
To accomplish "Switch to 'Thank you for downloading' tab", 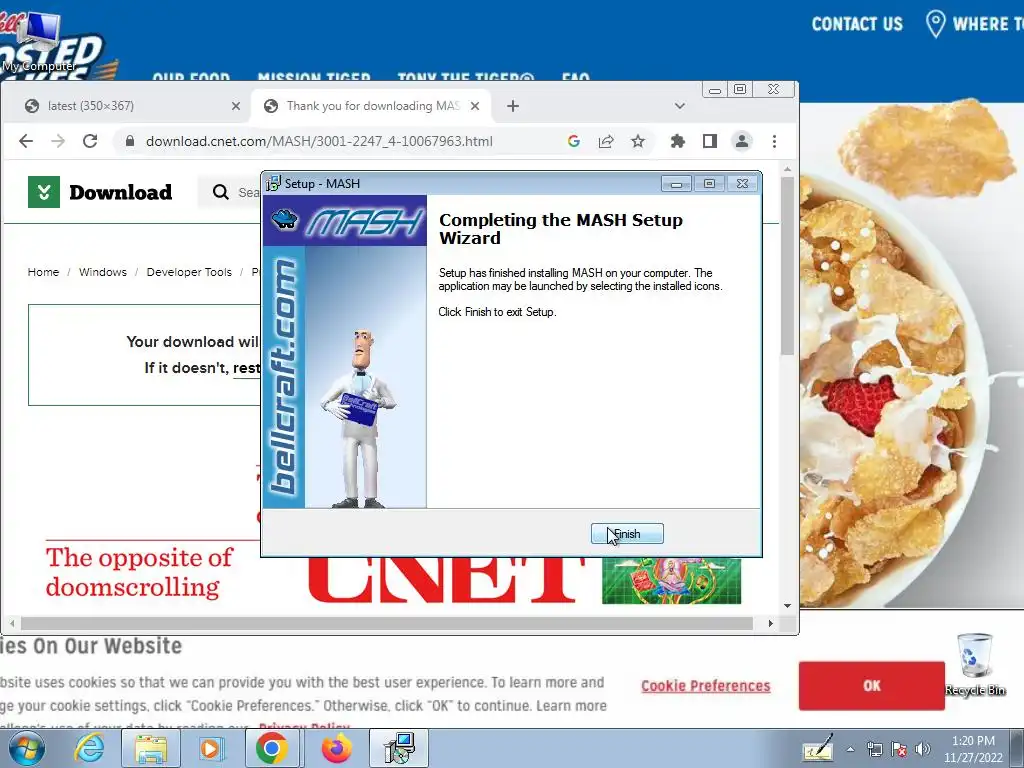I will click(372, 106).
